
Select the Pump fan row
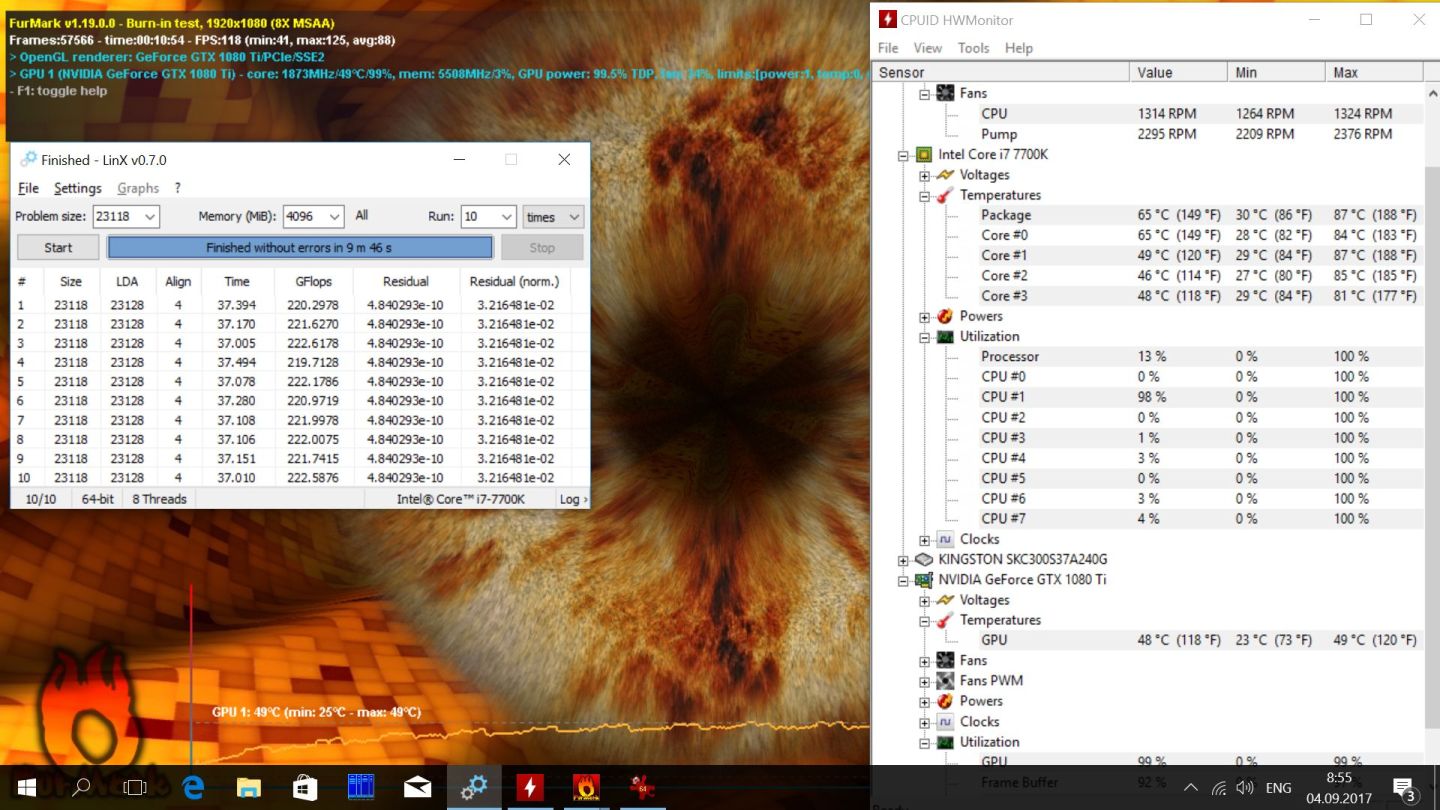coord(1148,134)
